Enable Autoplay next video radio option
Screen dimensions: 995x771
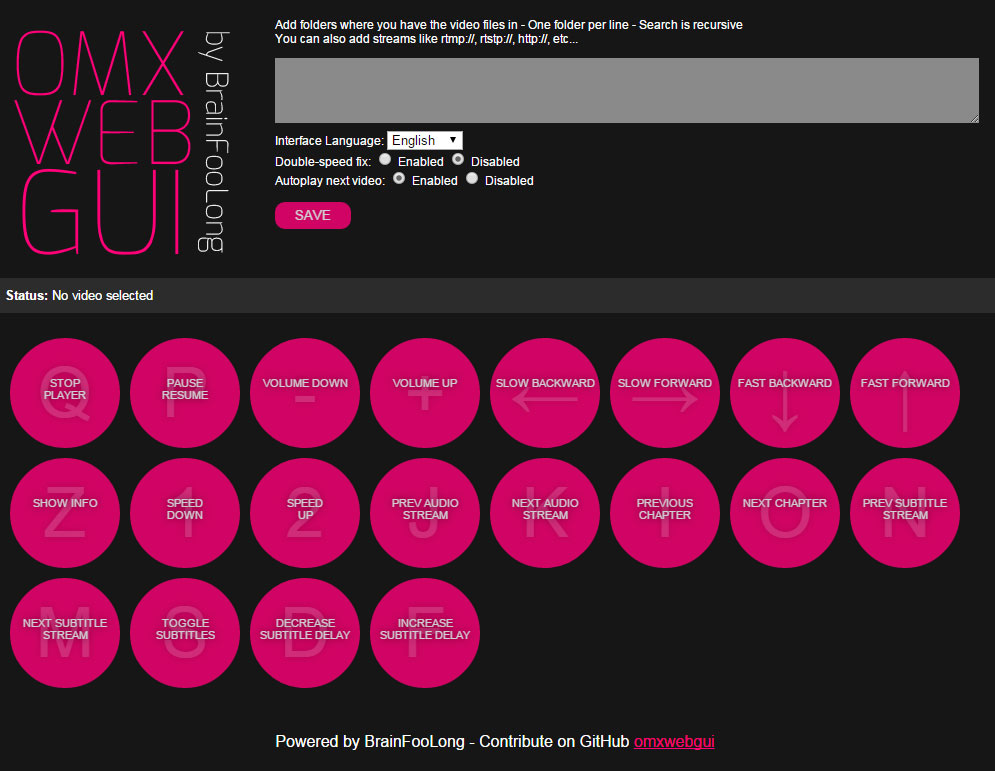pos(399,178)
